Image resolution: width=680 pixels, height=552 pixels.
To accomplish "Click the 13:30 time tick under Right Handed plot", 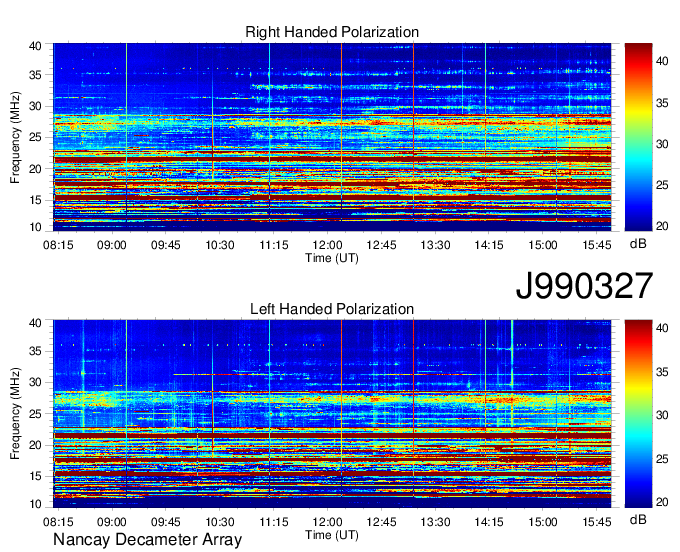I will (435, 245).
